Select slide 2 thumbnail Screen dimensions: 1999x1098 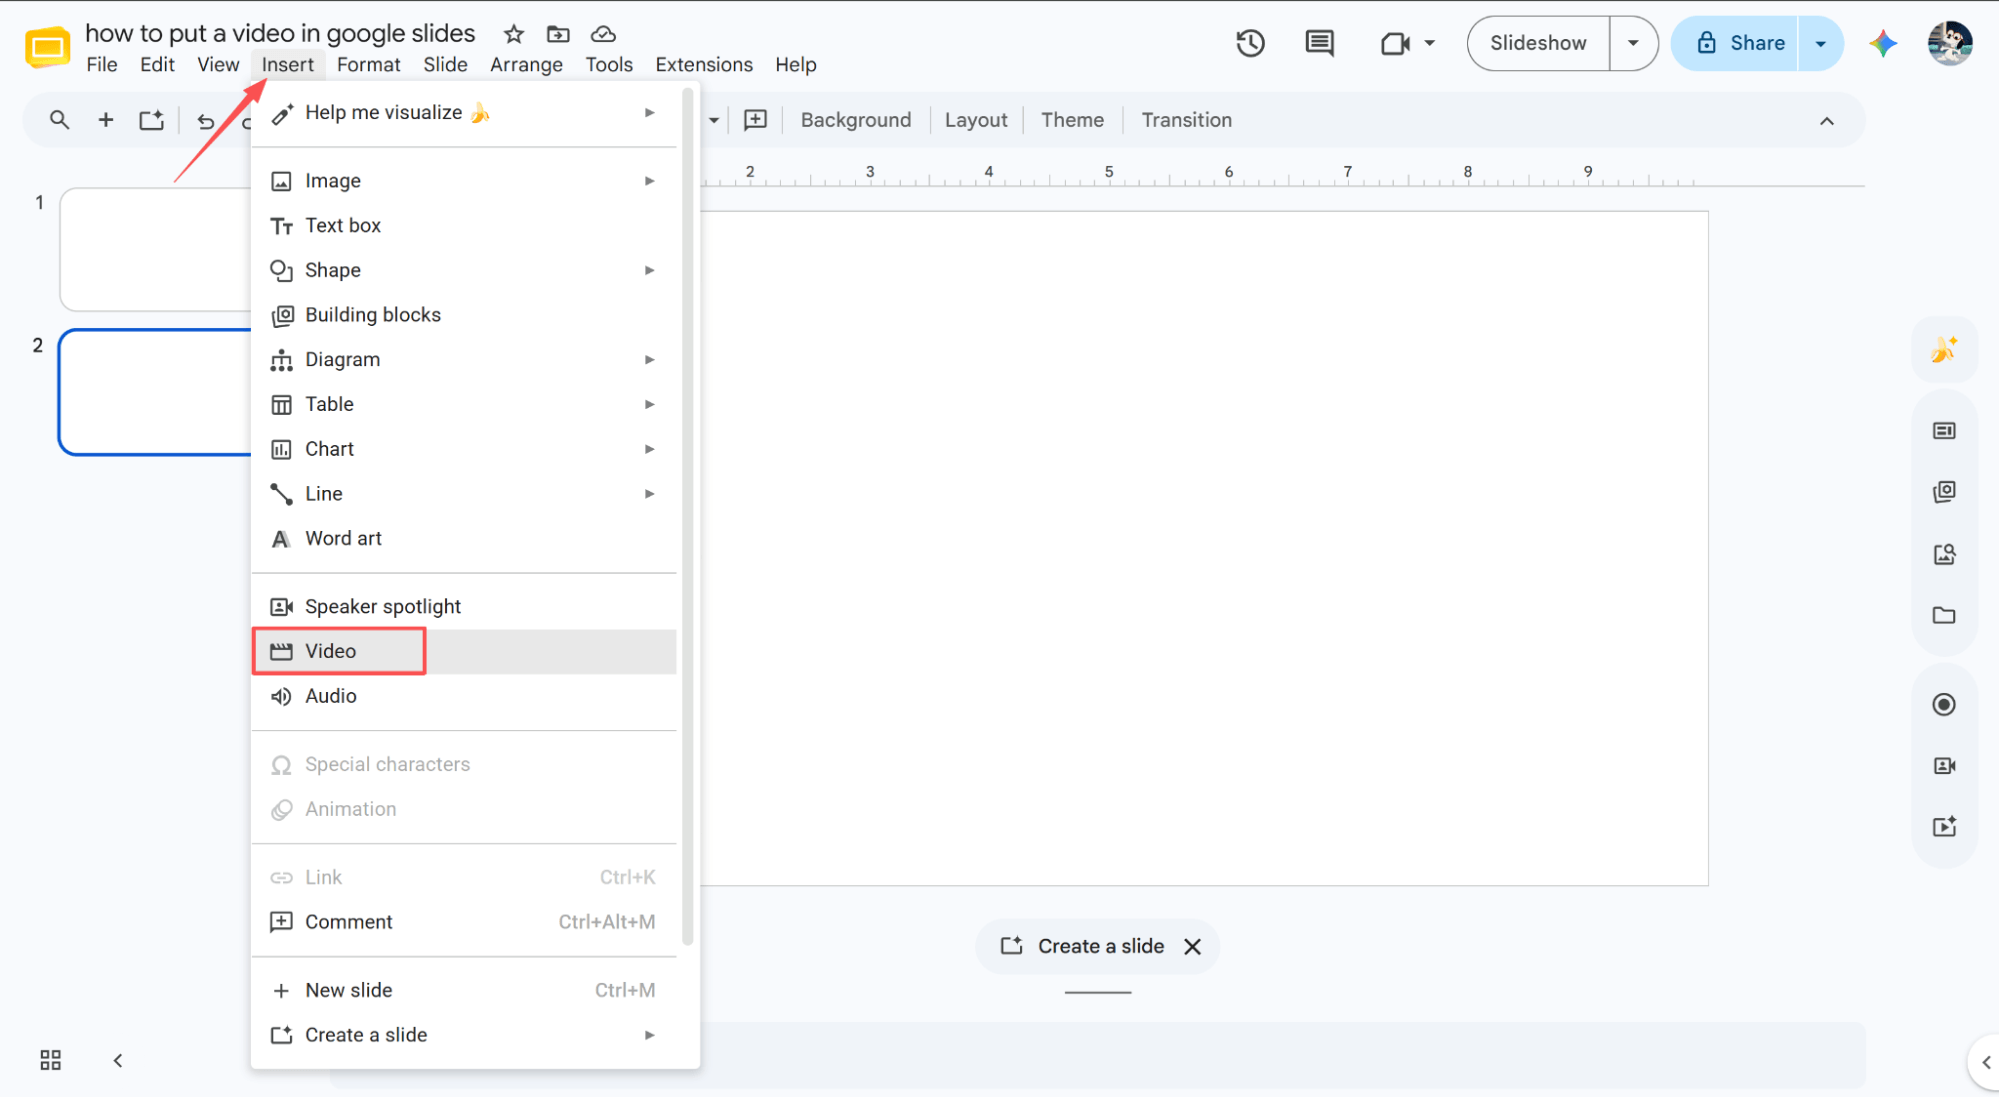pyautogui.click(x=156, y=392)
